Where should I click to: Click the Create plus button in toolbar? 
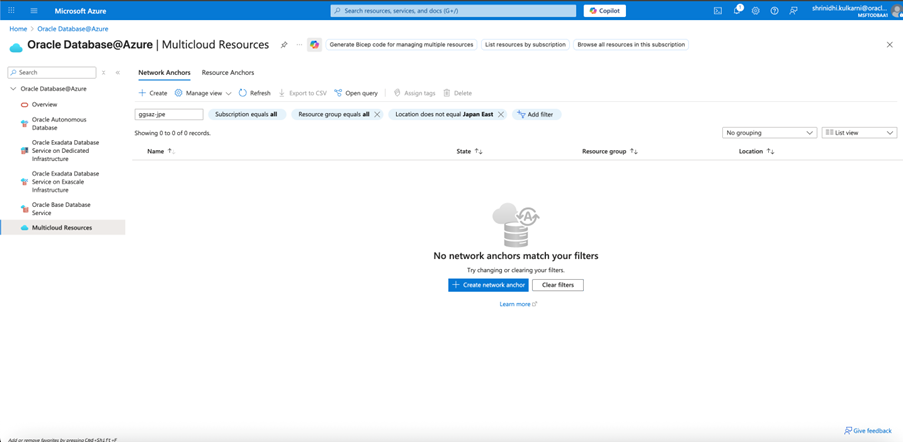(x=153, y=93)
